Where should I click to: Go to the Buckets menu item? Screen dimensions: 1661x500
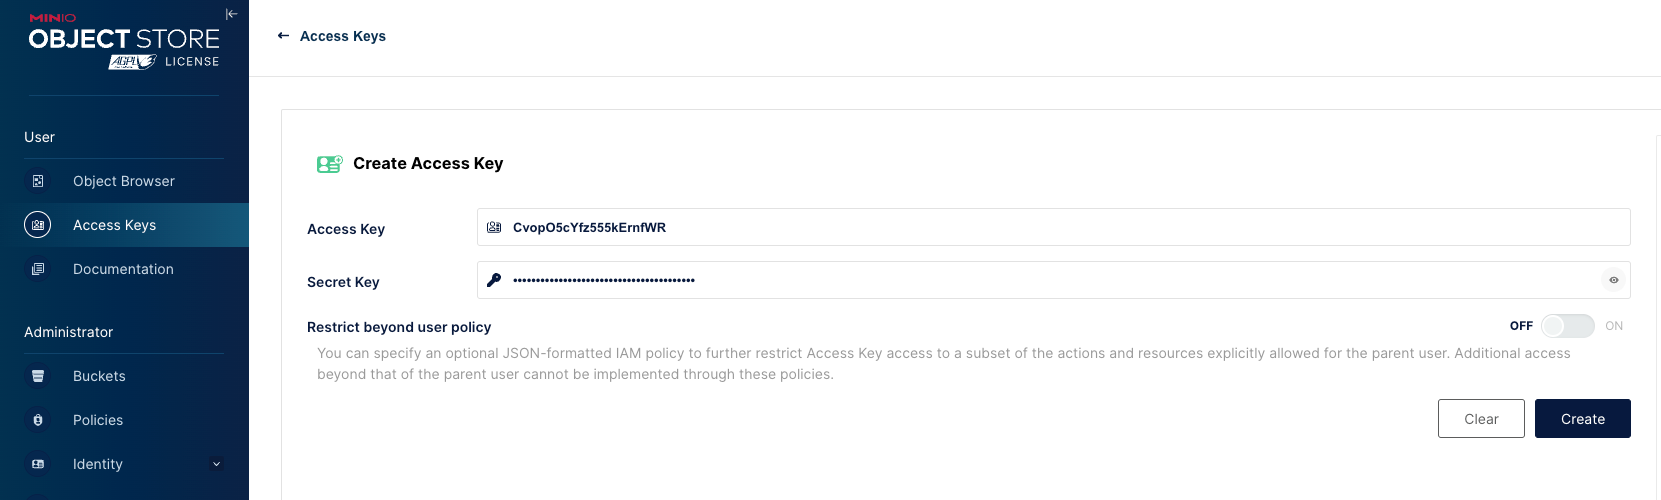99,376
